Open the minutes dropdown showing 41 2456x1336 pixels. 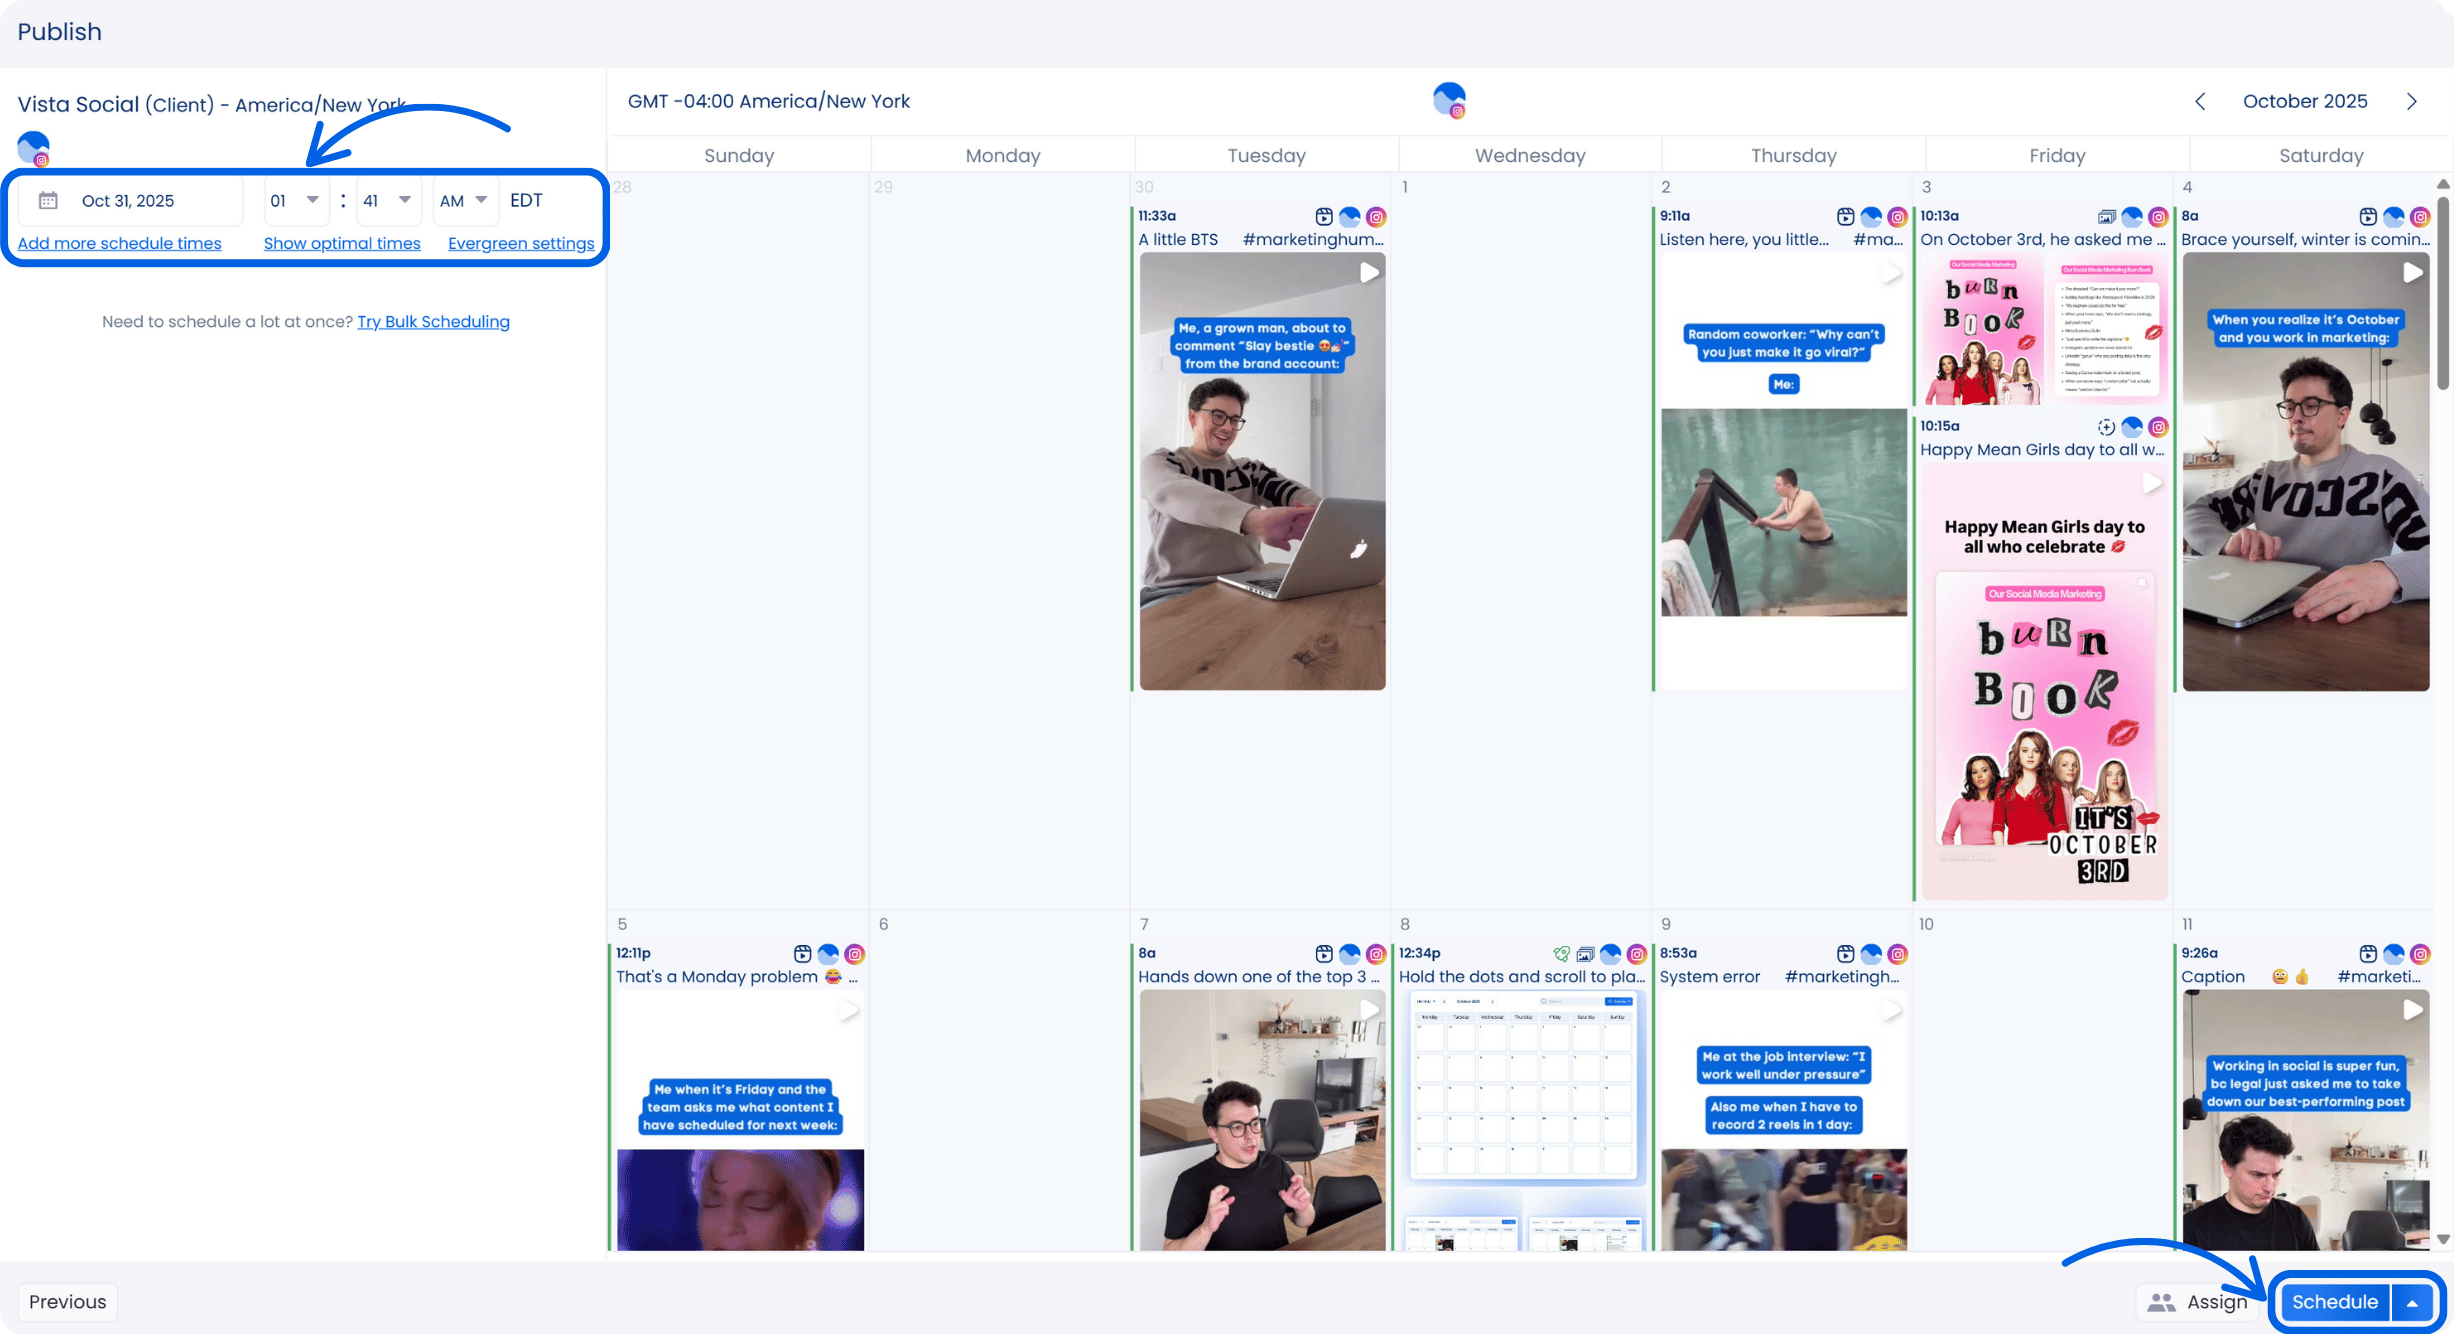[x=387, y=201]
